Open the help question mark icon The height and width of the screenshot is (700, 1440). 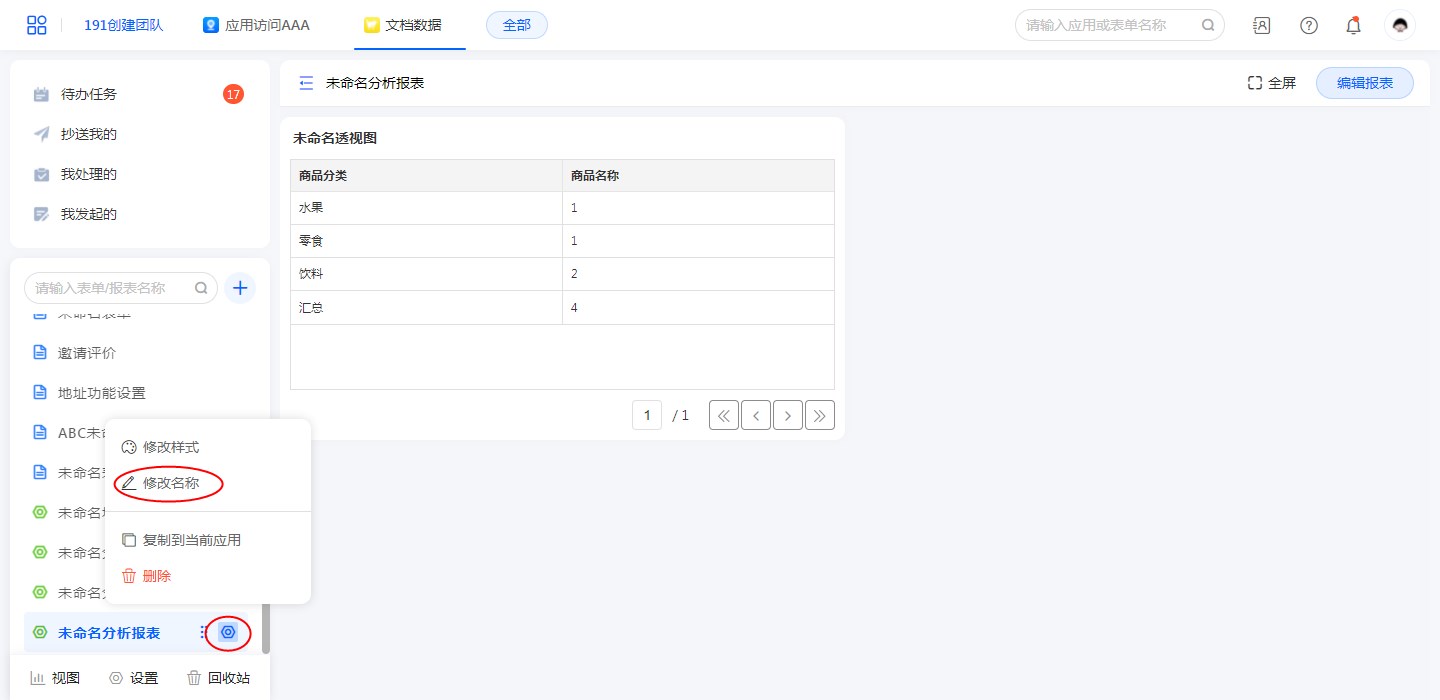[x=1308, y=25]
